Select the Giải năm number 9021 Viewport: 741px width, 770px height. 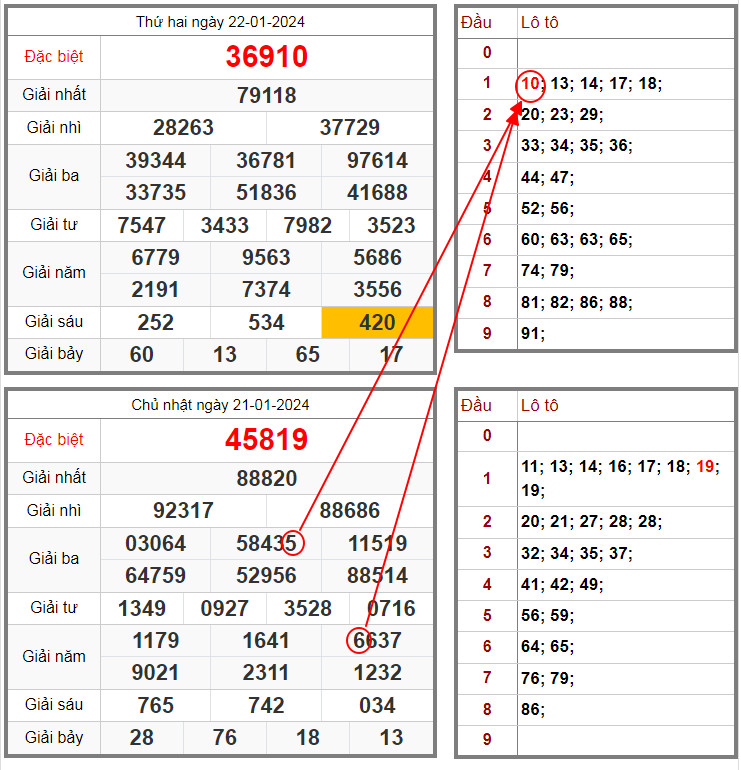point(155,672)
